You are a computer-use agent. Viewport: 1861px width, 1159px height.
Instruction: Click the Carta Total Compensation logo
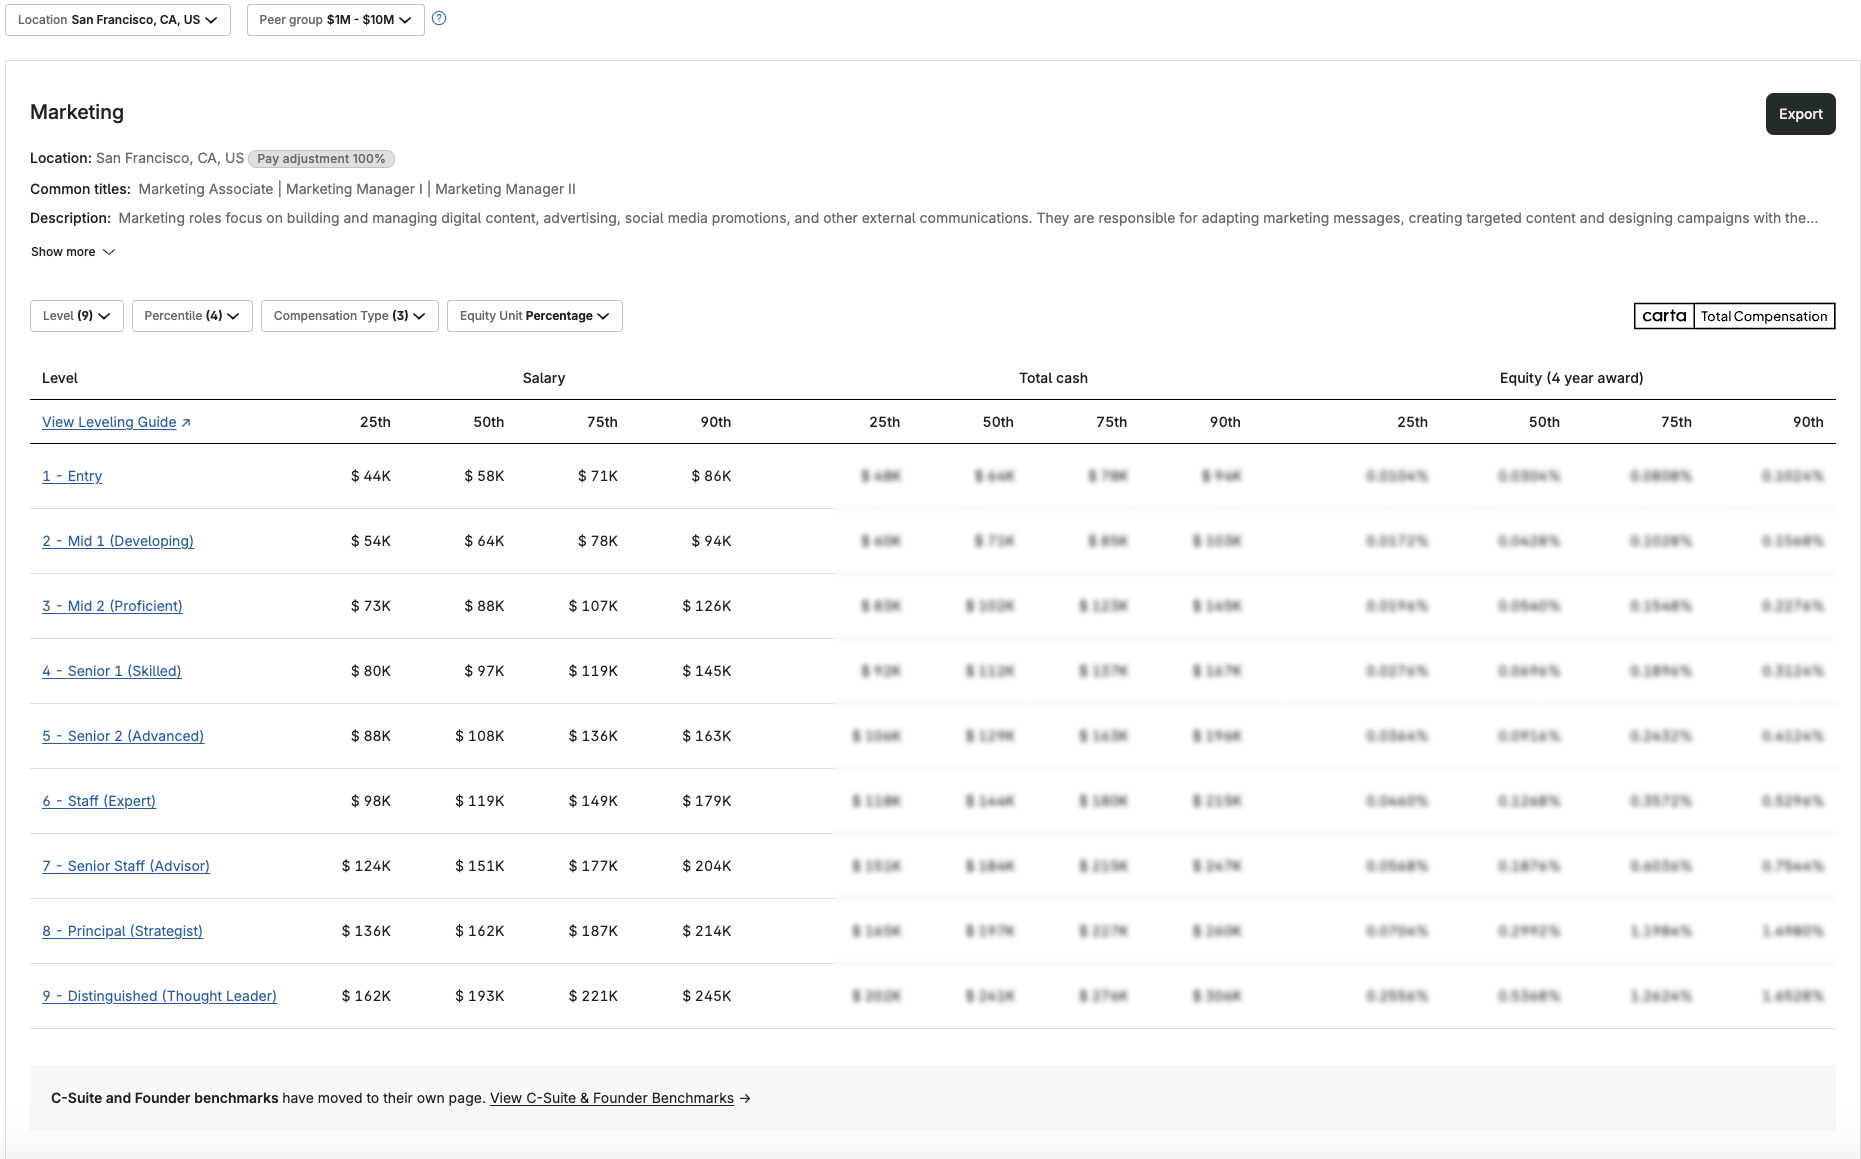coord(1734,316)
